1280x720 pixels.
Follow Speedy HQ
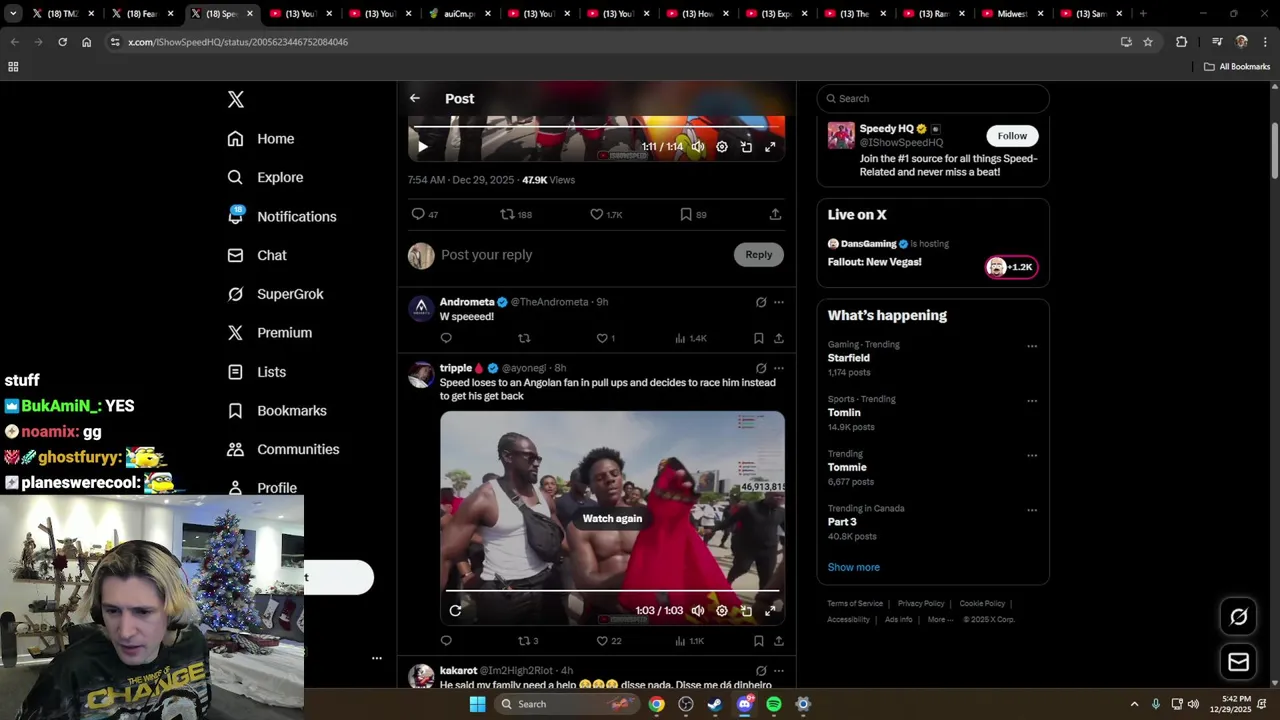tap(1012, 136)
